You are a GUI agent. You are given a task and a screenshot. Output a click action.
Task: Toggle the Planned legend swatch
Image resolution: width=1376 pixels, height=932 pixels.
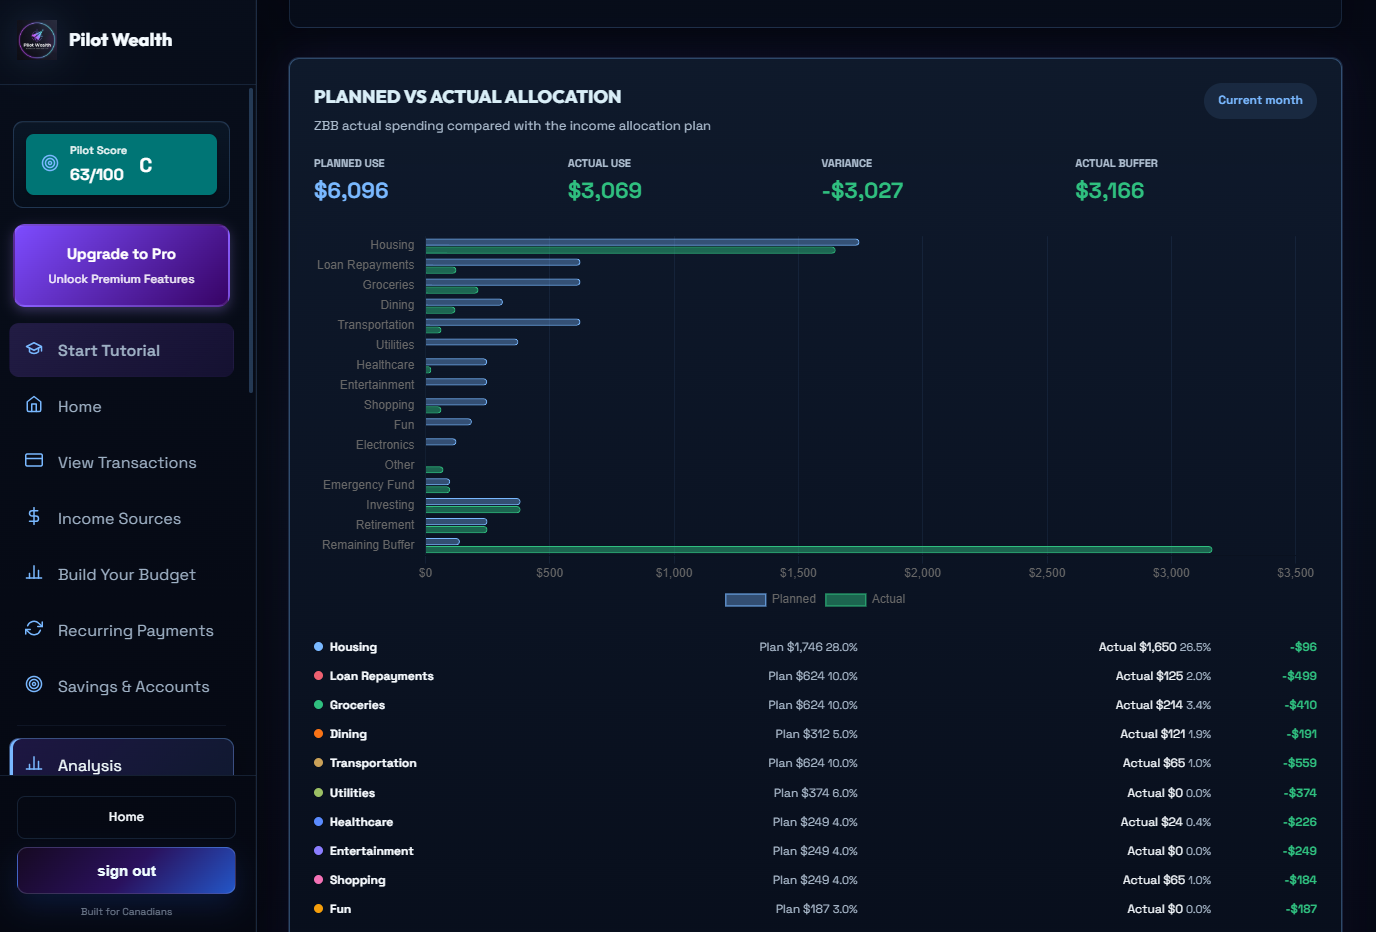[745, 599]
